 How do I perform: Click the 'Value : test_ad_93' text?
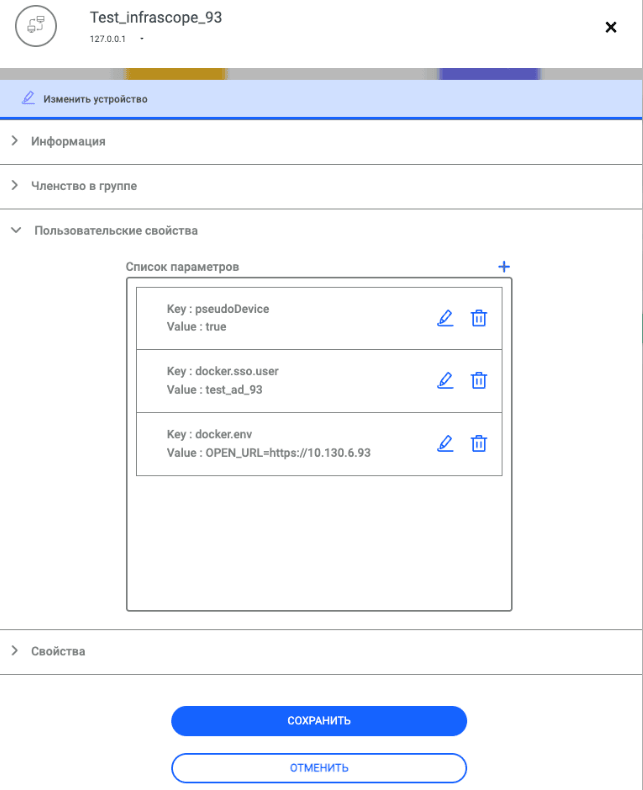(214, 389)
